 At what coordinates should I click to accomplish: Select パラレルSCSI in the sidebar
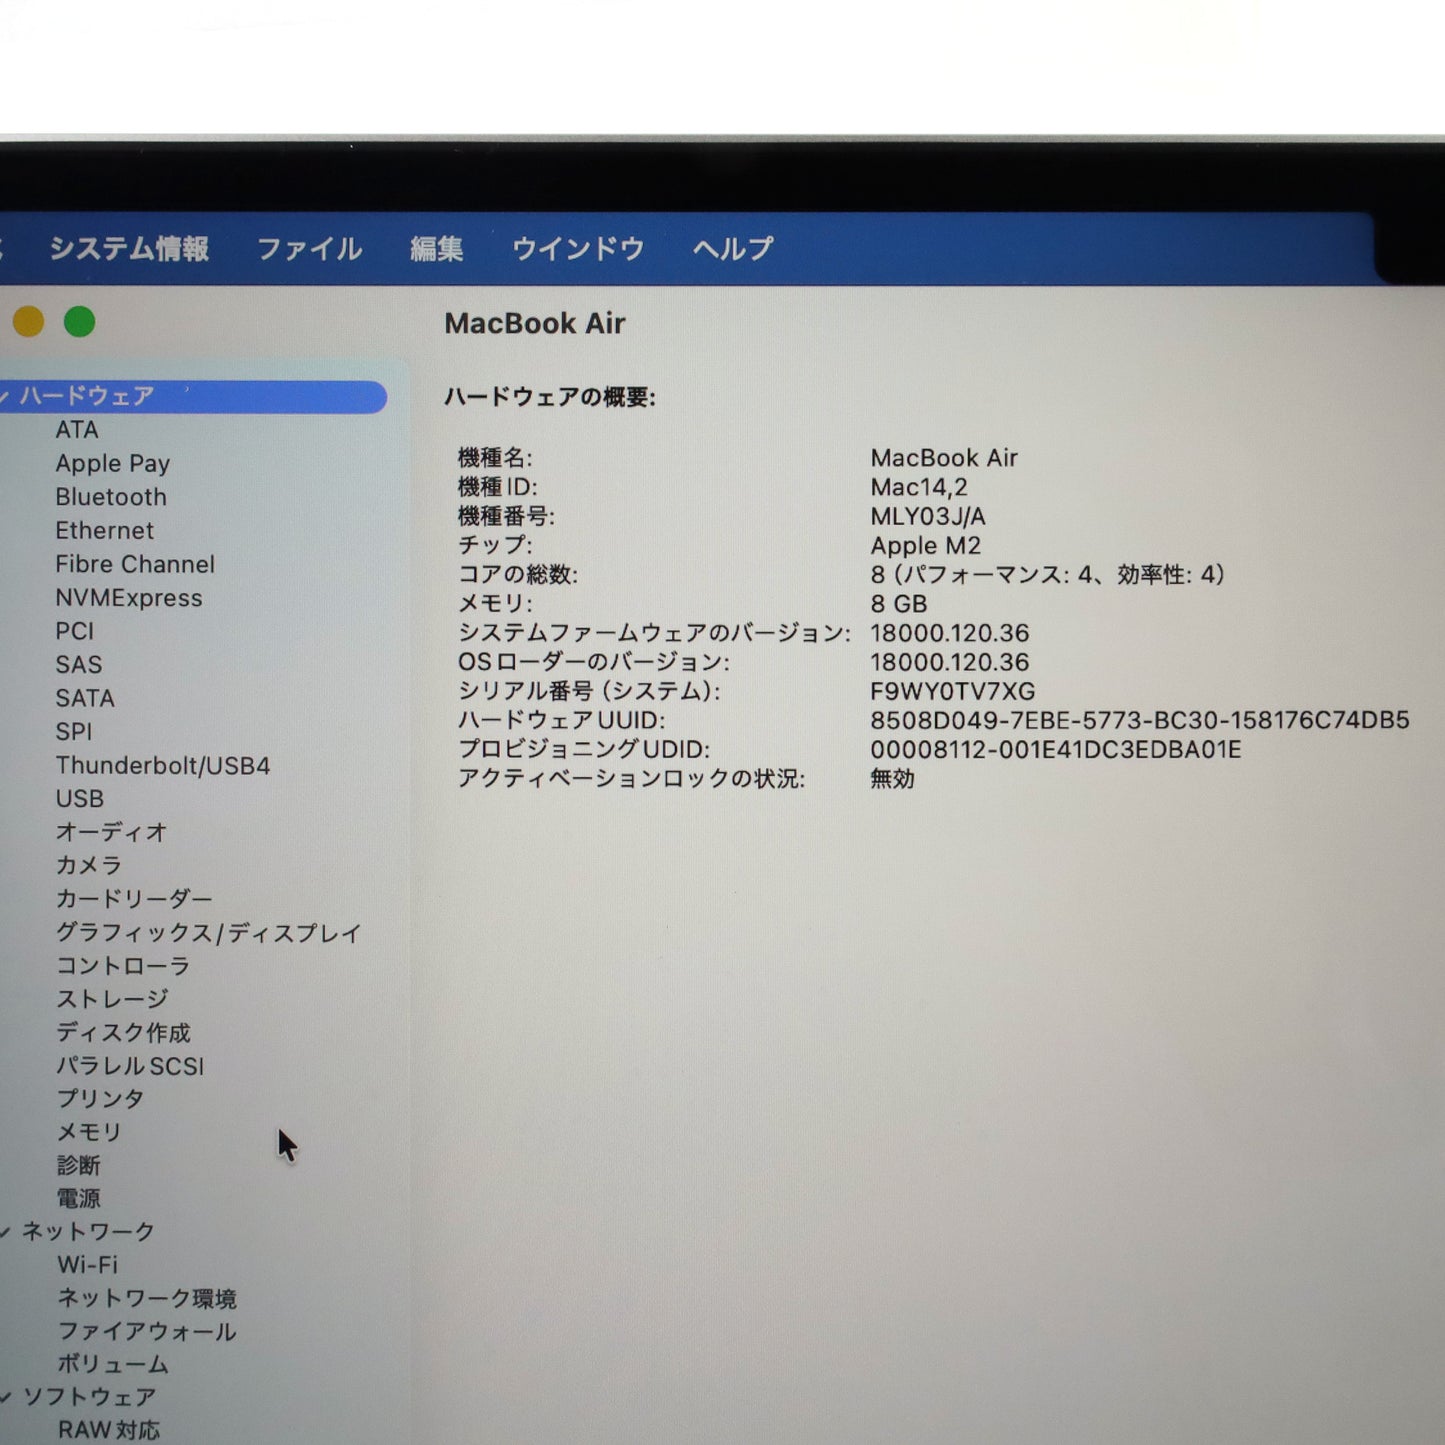click(130, 1066)
